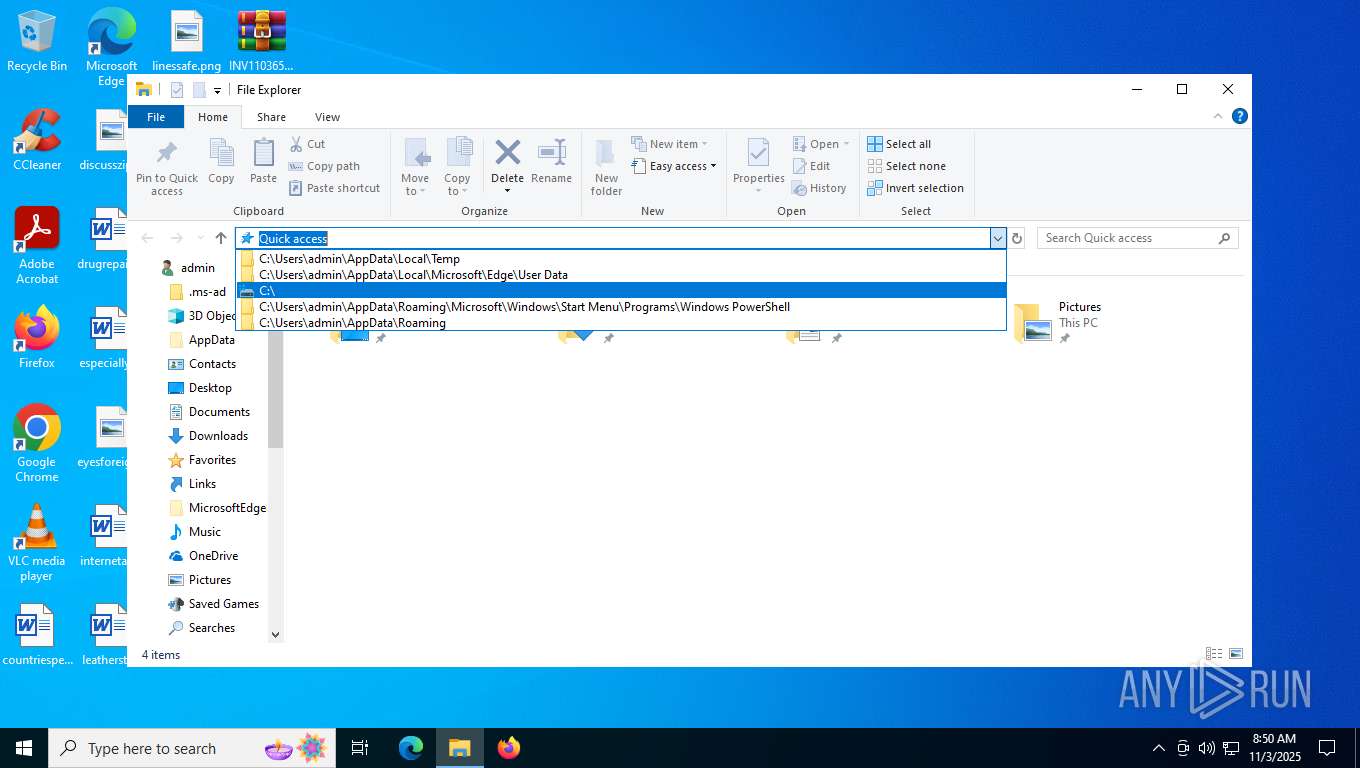Select the Windows PowerShell path suggestion
Image resolution: width=1360 pixels, height=768 pixels.
(621, 306)
